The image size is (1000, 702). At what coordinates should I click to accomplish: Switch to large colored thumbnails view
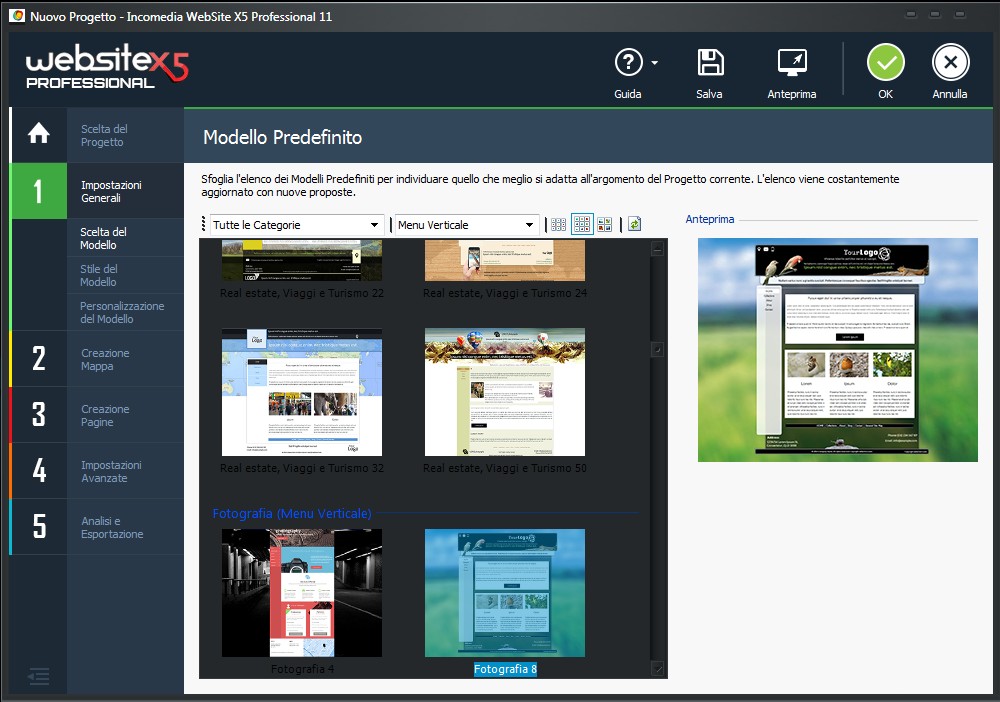[x=605, y=224]
